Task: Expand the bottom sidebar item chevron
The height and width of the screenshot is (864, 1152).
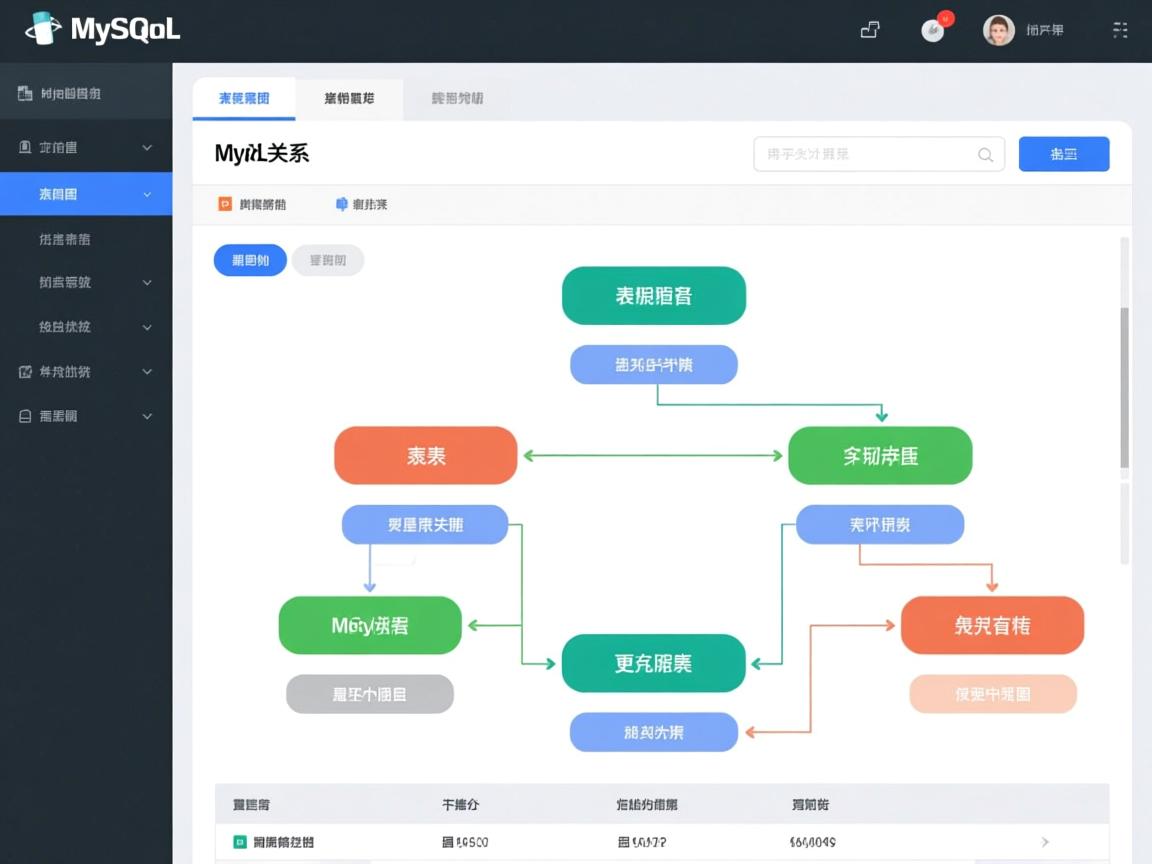Action: click(x=147, y=416)
